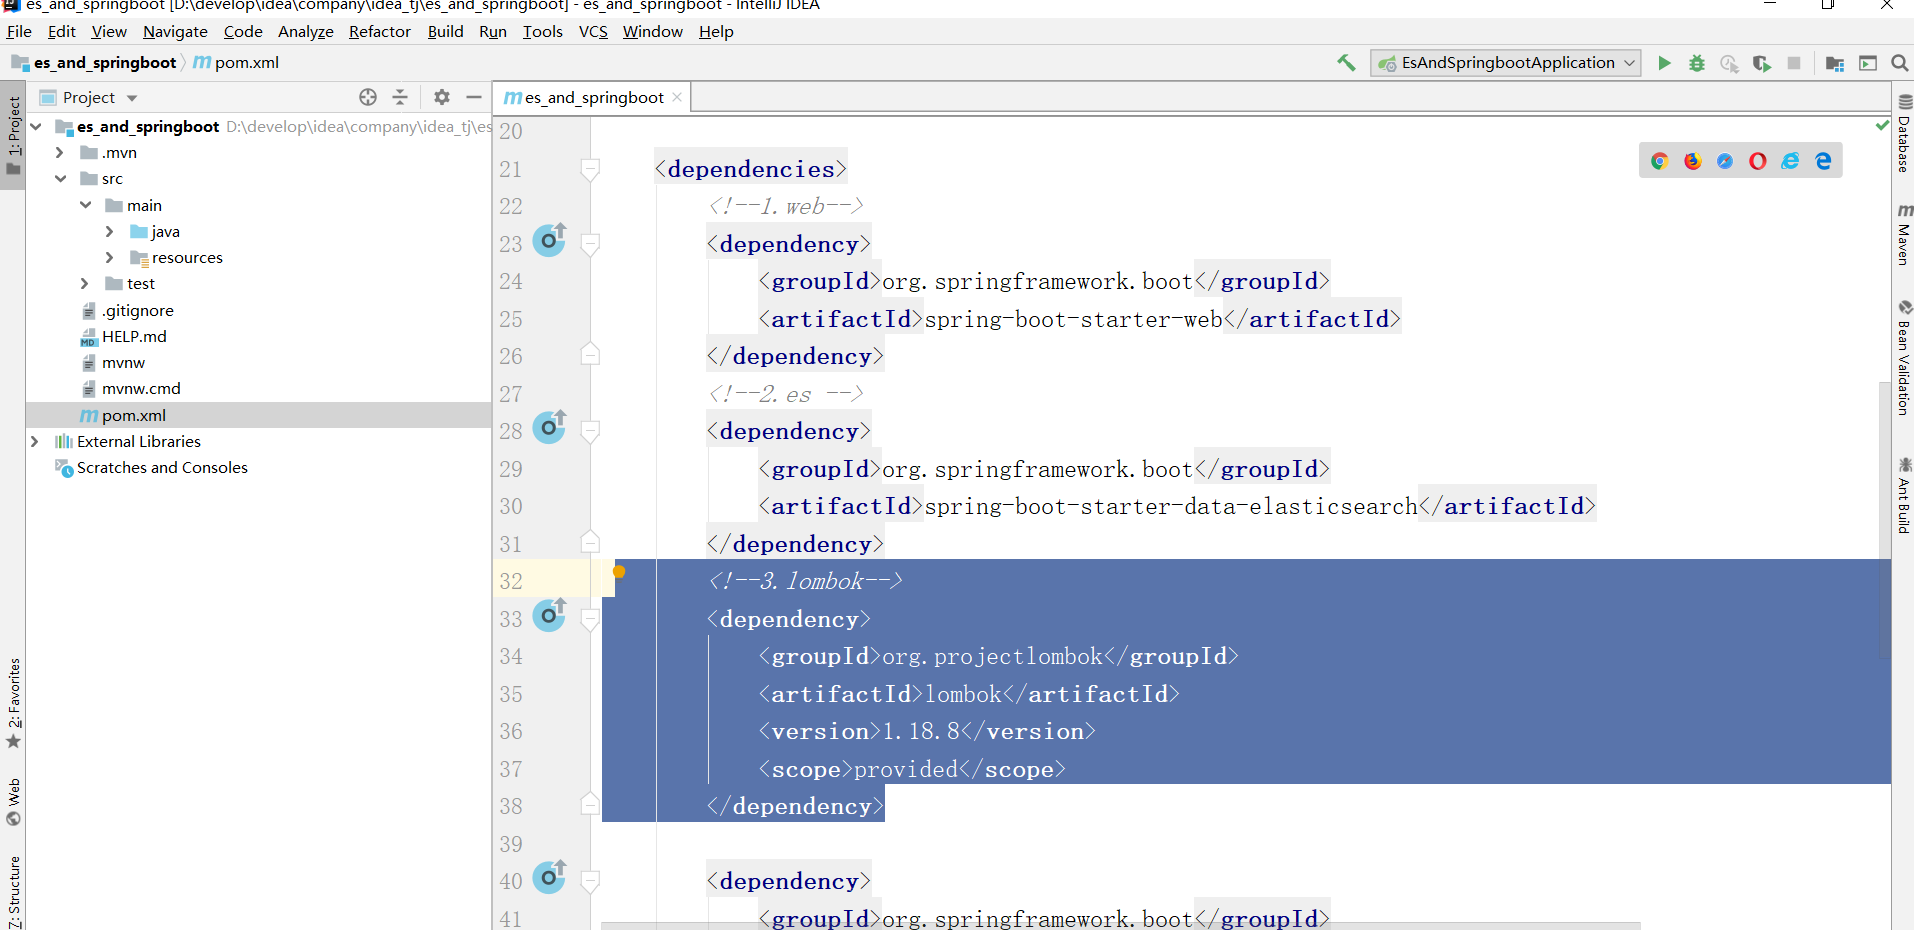The image size is (1914, 930).
Task: Collapse the es_and_springboot root node
Action: tap(36, 127)
